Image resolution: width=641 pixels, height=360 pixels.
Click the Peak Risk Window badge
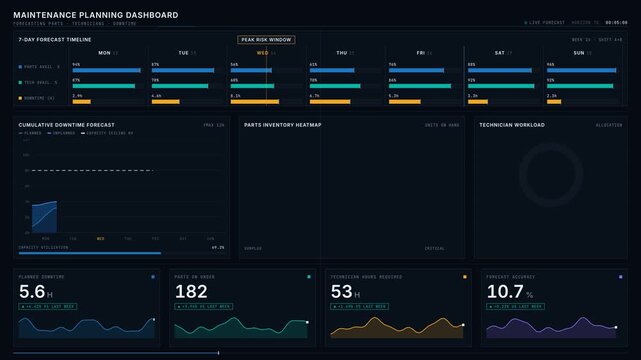(x=266, y=40)
